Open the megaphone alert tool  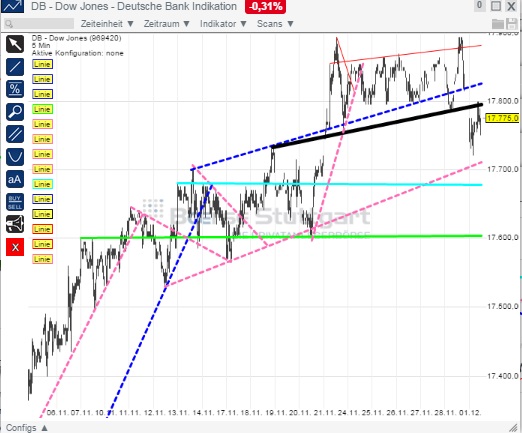pos(15,224)
